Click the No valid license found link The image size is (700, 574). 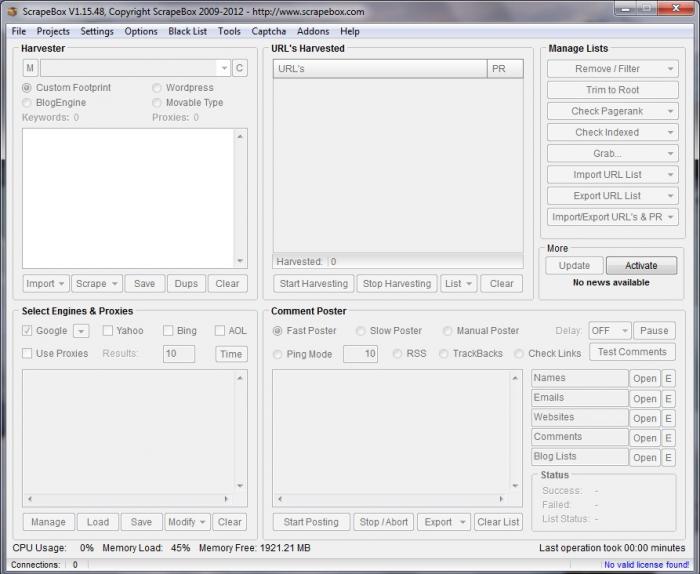646,565
